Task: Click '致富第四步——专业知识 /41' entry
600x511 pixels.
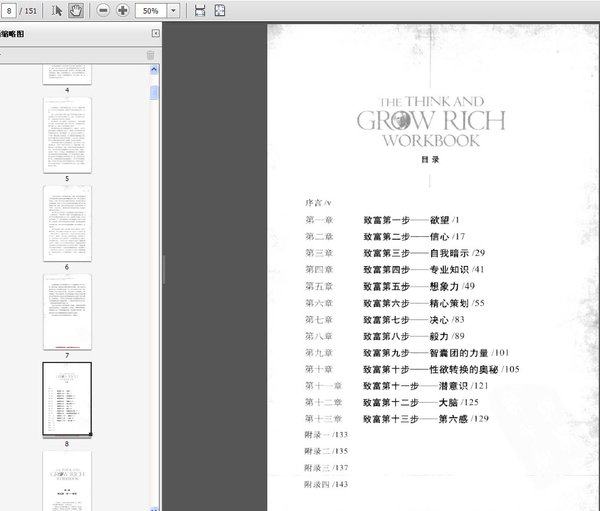Action: click(x=424, y=269)
